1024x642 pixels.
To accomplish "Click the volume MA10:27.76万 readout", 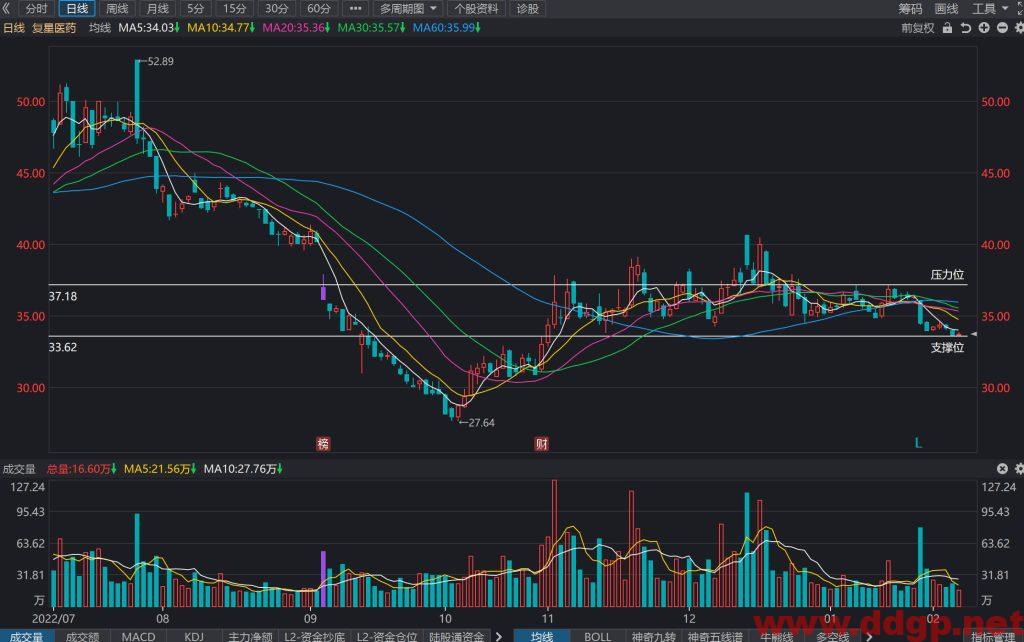I will pyautogui.click(x=243, y=469).
